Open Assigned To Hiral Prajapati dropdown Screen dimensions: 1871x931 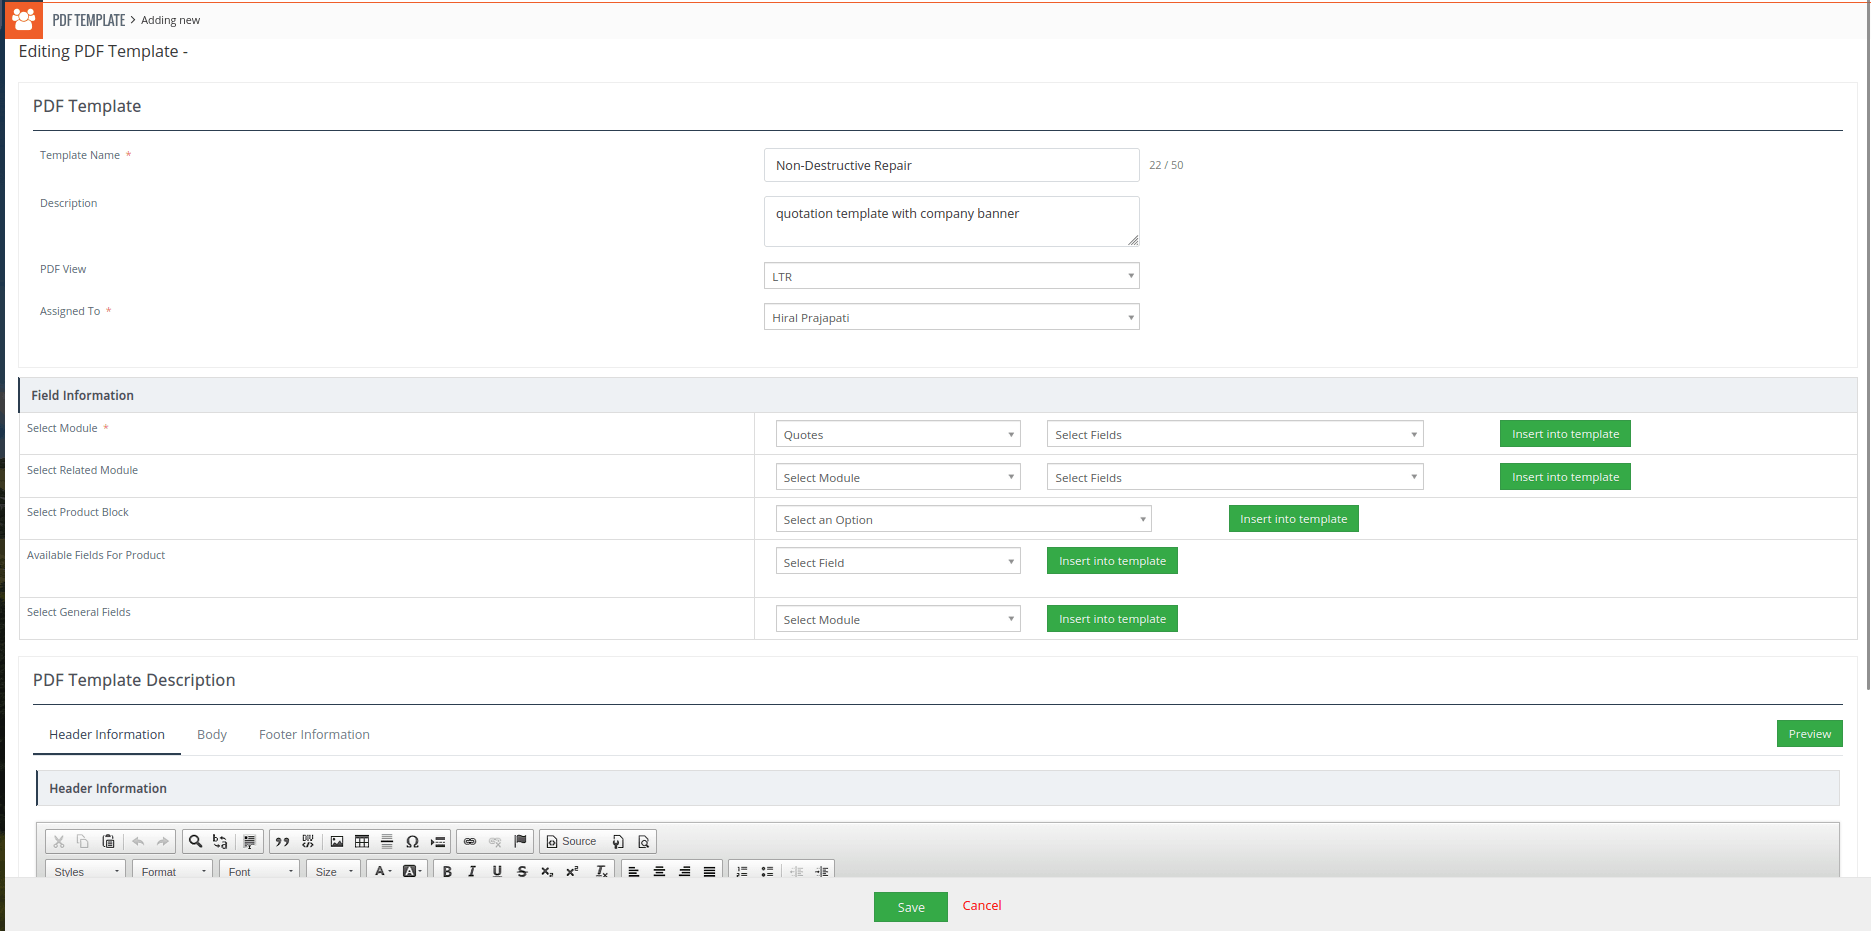[x=951, y=317]
